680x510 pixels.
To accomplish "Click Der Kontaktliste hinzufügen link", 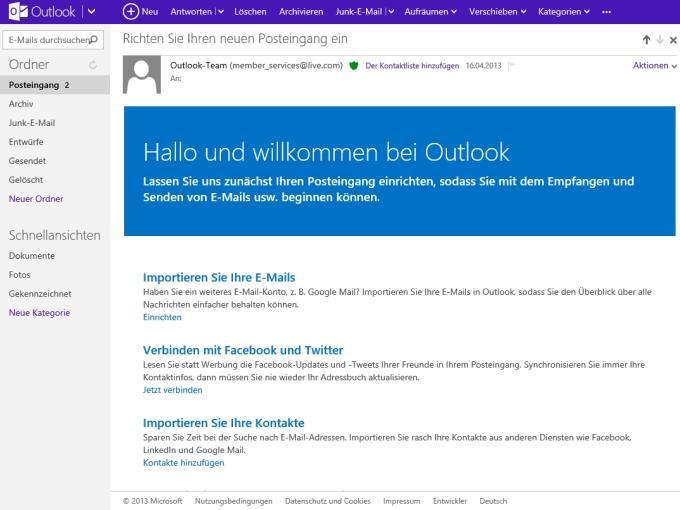I will click(x=412, y=66).
